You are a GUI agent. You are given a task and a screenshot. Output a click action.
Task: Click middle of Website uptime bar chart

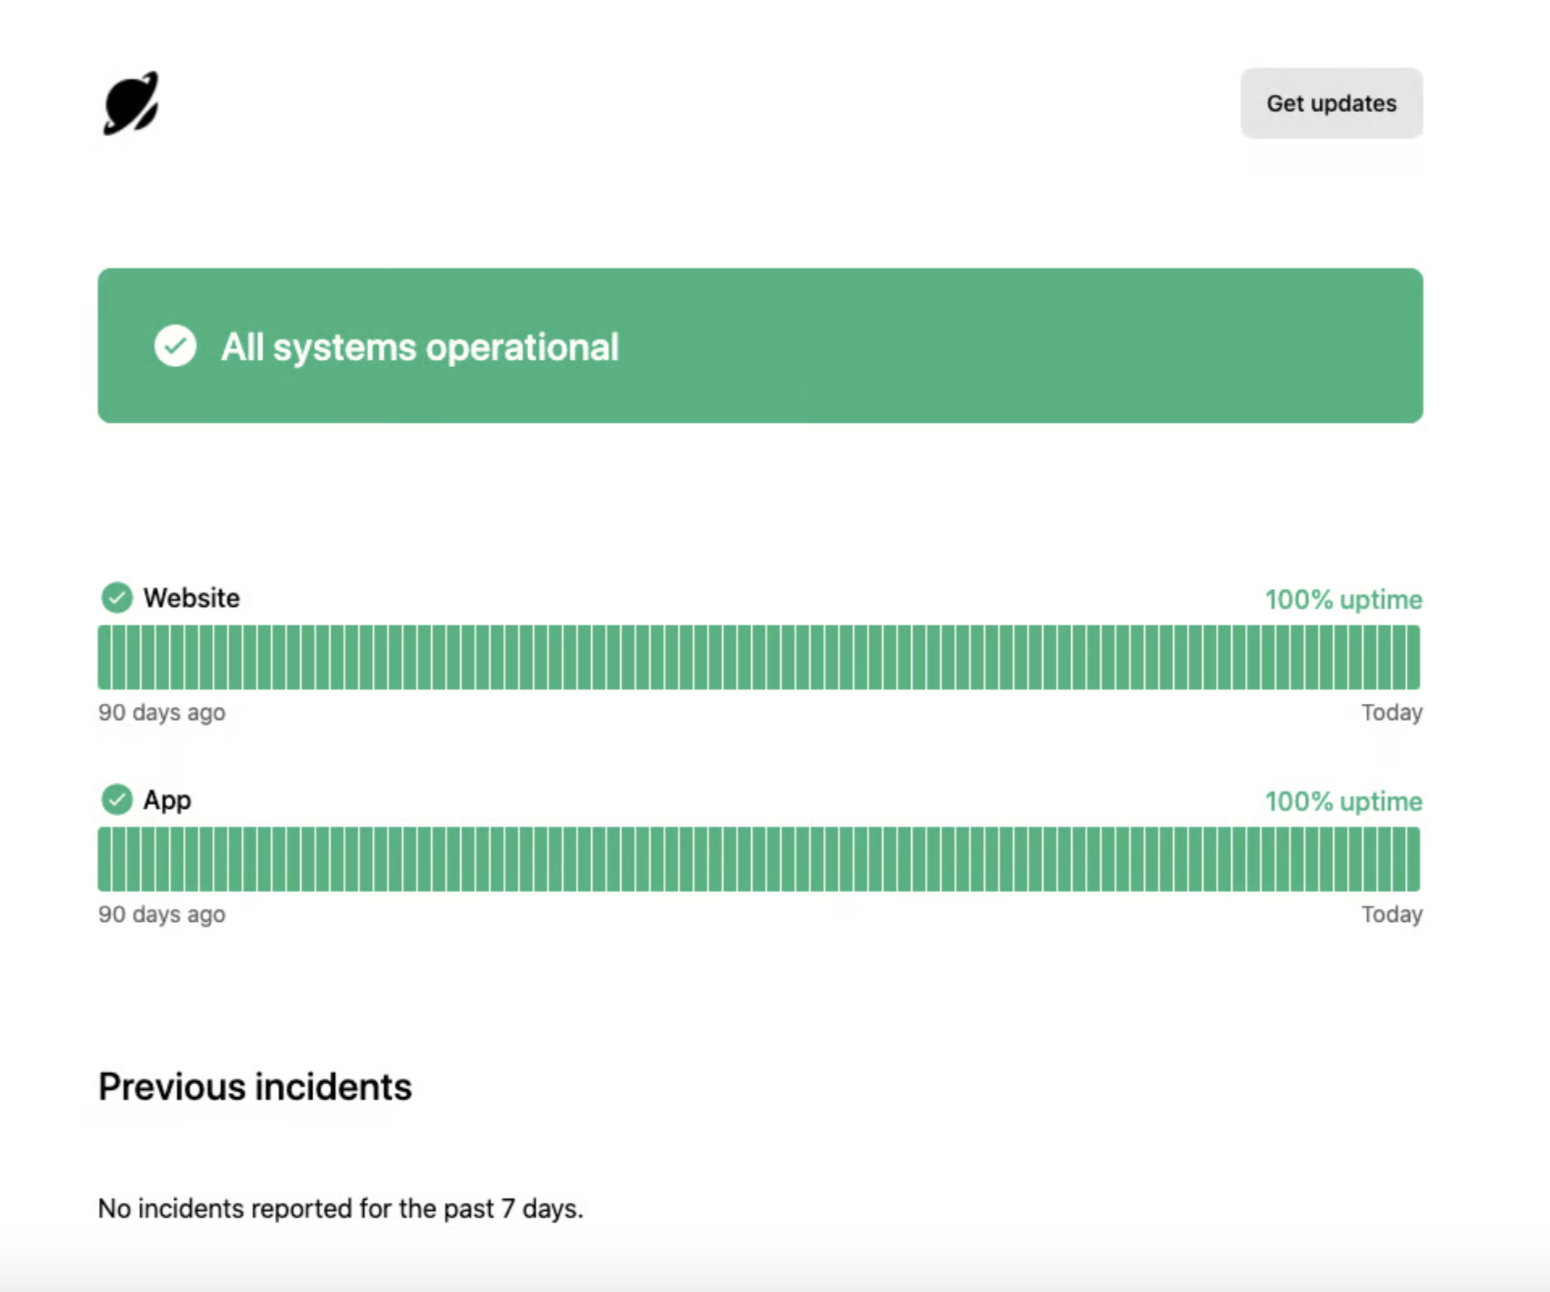click(x=759, y=657)
